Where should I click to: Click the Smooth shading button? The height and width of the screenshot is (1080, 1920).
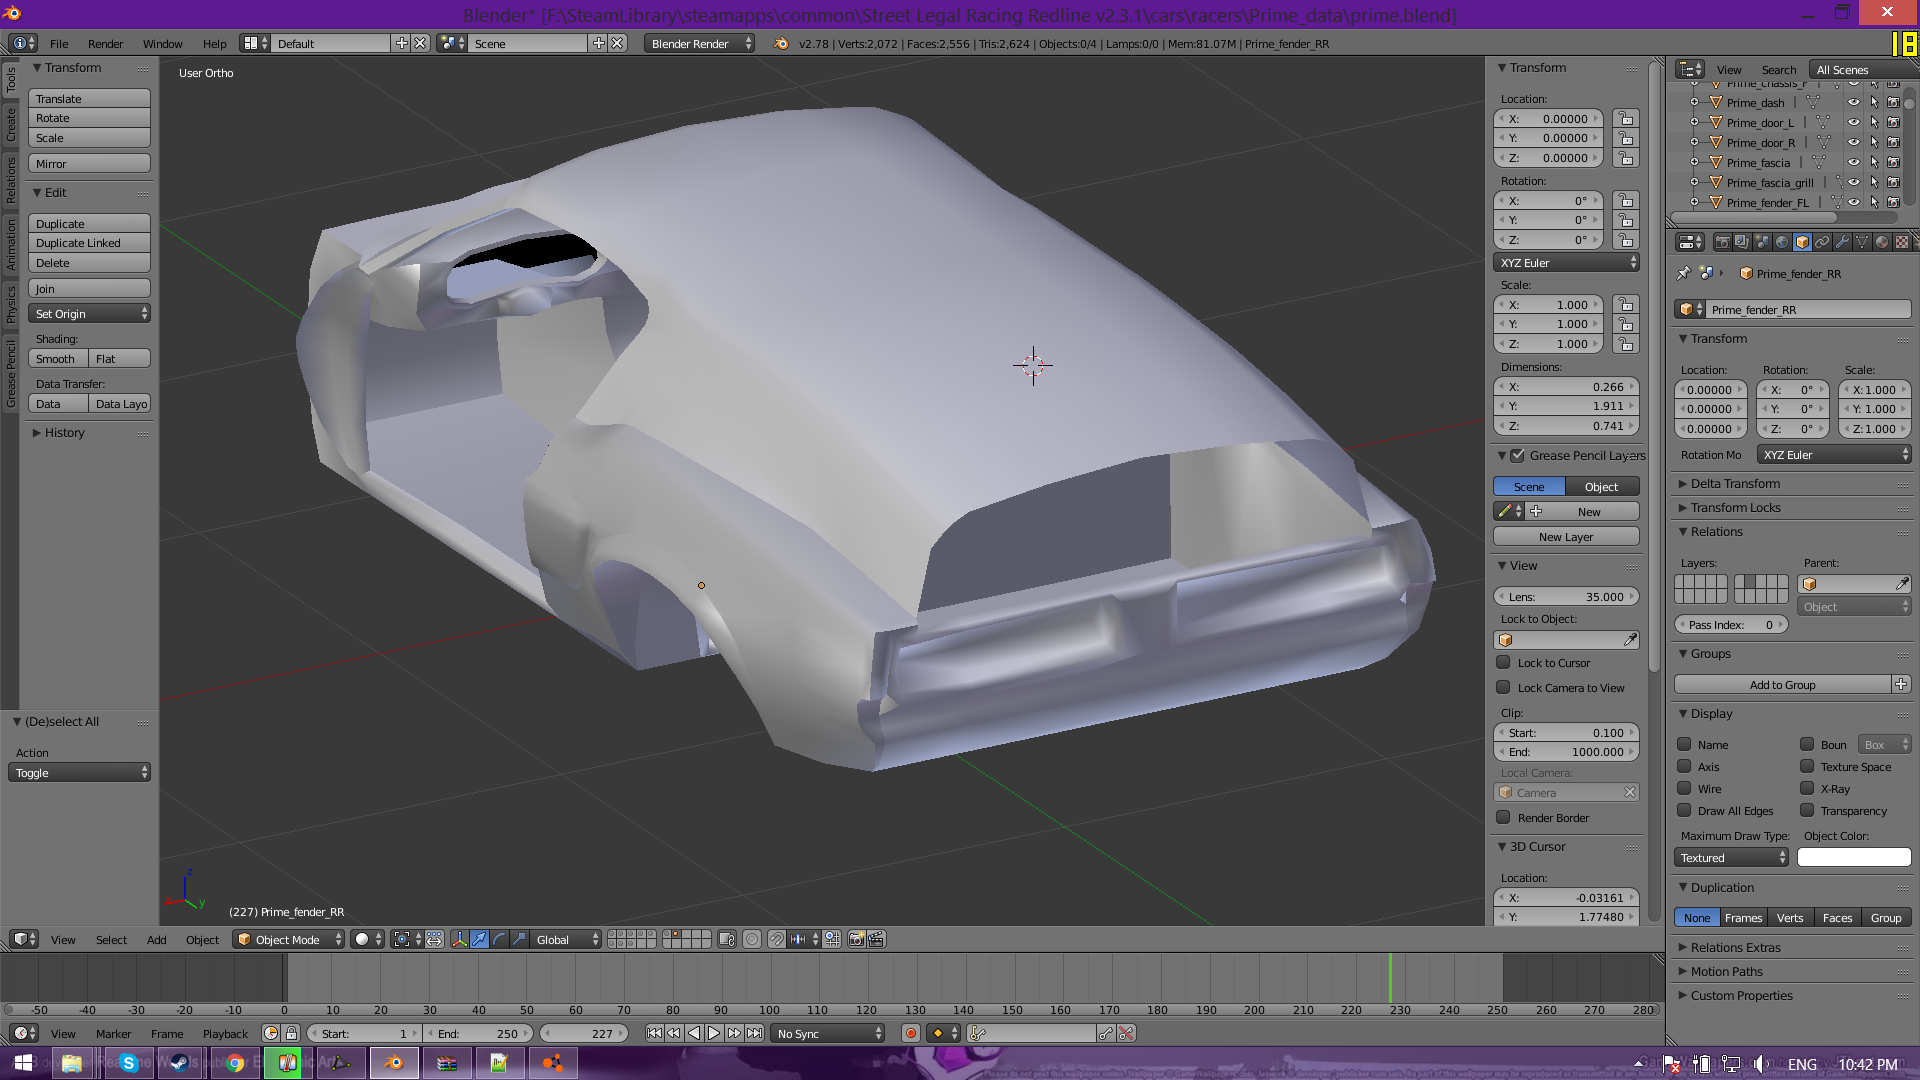tap(58, 358)
